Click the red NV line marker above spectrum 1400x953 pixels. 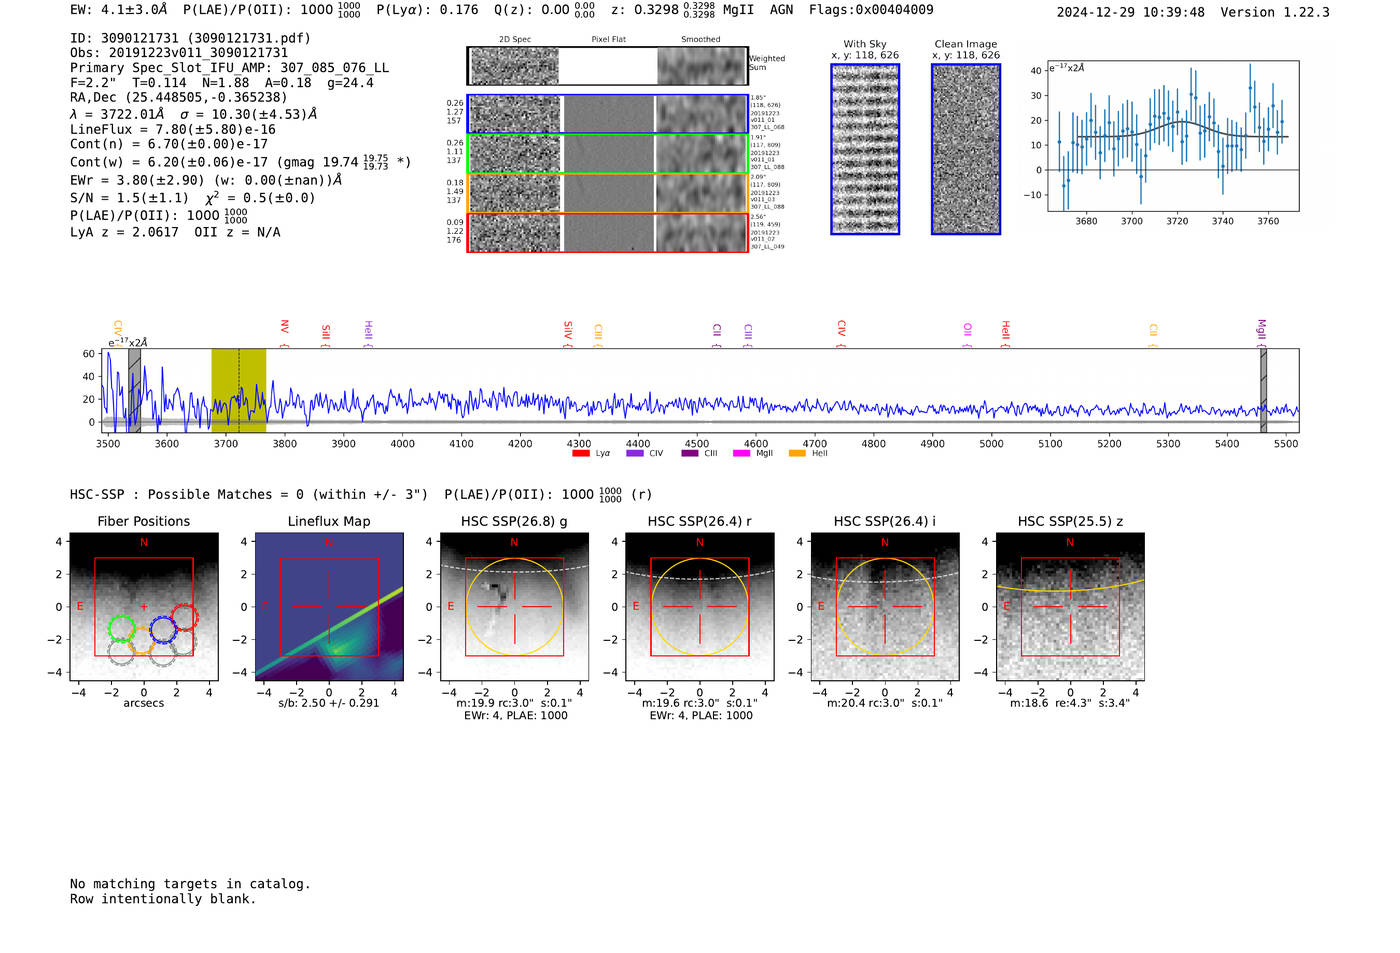pos(285,333)
